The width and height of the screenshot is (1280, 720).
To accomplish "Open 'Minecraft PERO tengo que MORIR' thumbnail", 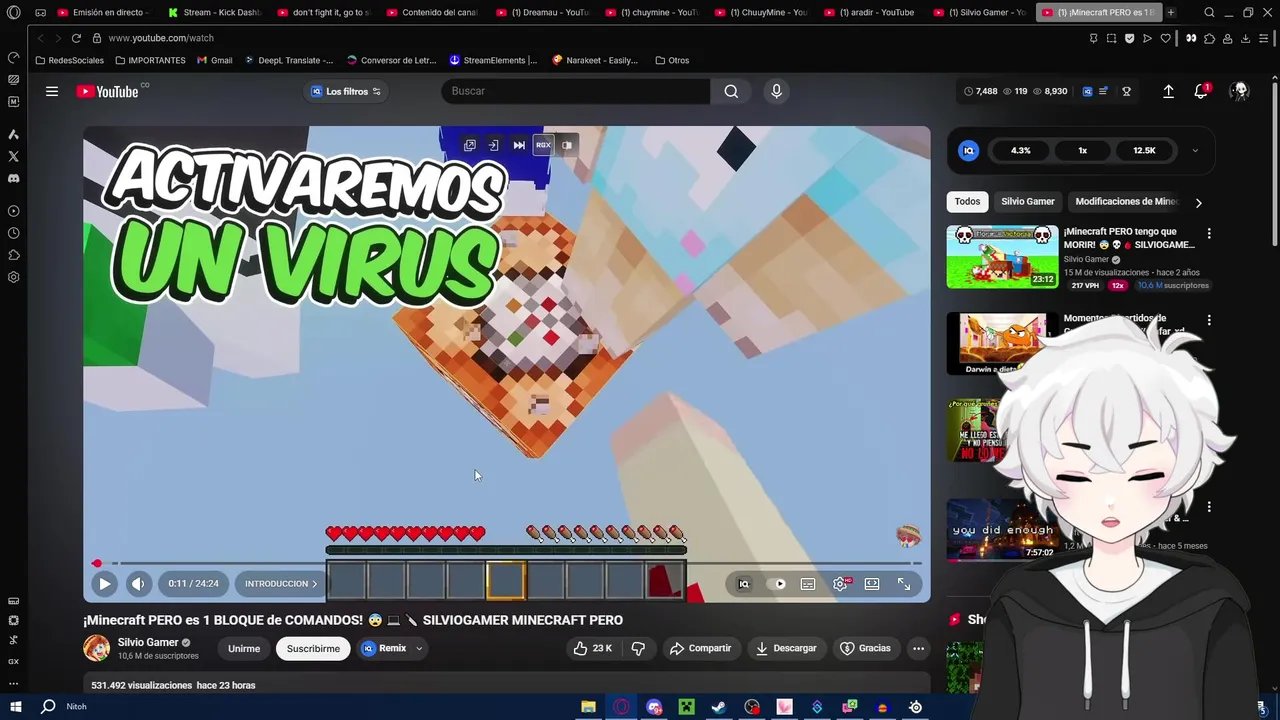I will (x=1002, y=256).
